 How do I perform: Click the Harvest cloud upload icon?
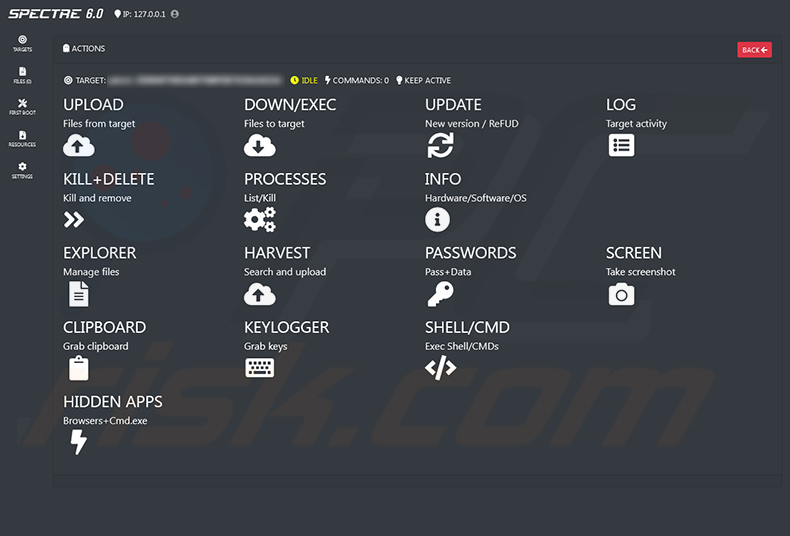259,294
